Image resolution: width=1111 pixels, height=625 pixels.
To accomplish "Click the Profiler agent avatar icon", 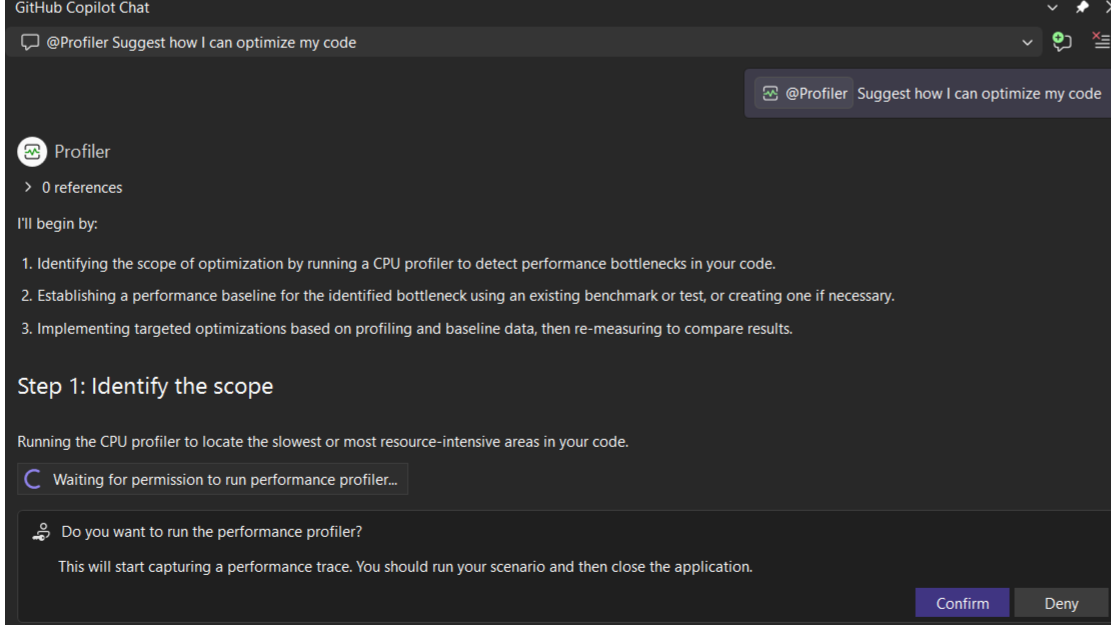I will pos(30,151).
